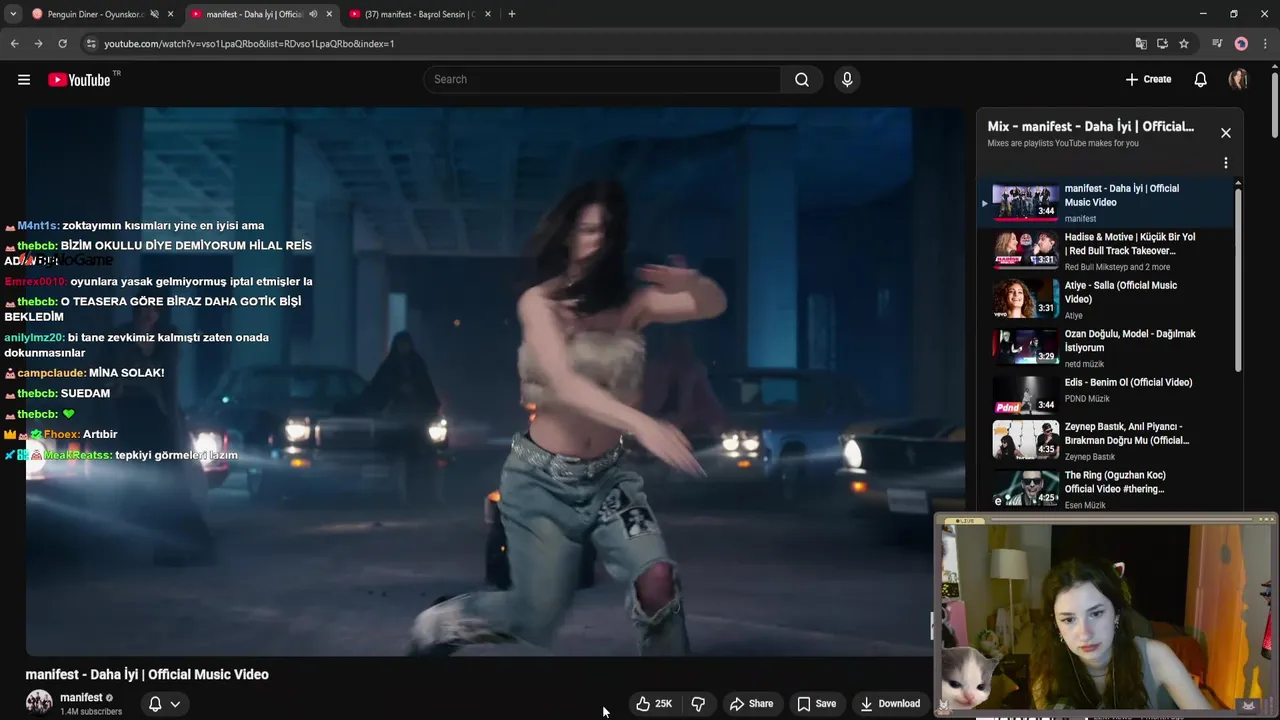Open the tab search dropdown arrow
The width and height of the screenshot is (1280, 720).
13,14
